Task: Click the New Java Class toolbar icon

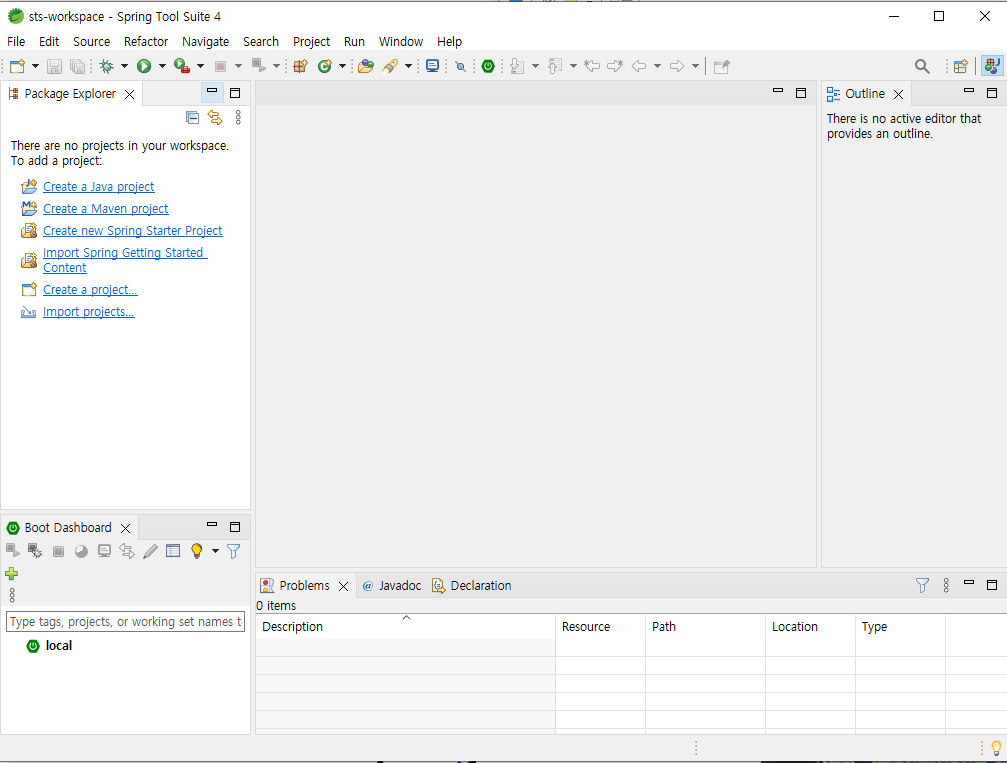Action: tap(325, 66)
